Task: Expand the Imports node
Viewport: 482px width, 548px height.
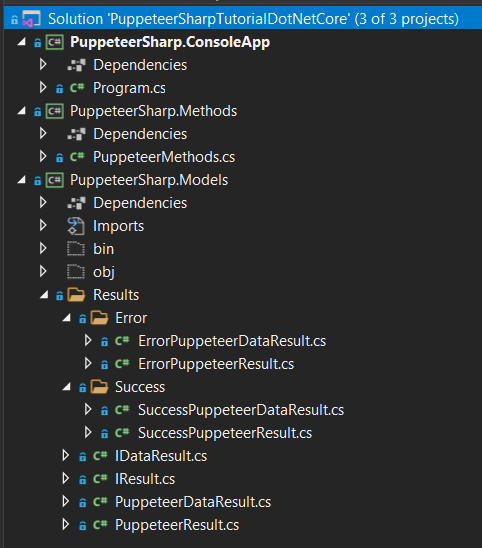Action: point(43,225)
